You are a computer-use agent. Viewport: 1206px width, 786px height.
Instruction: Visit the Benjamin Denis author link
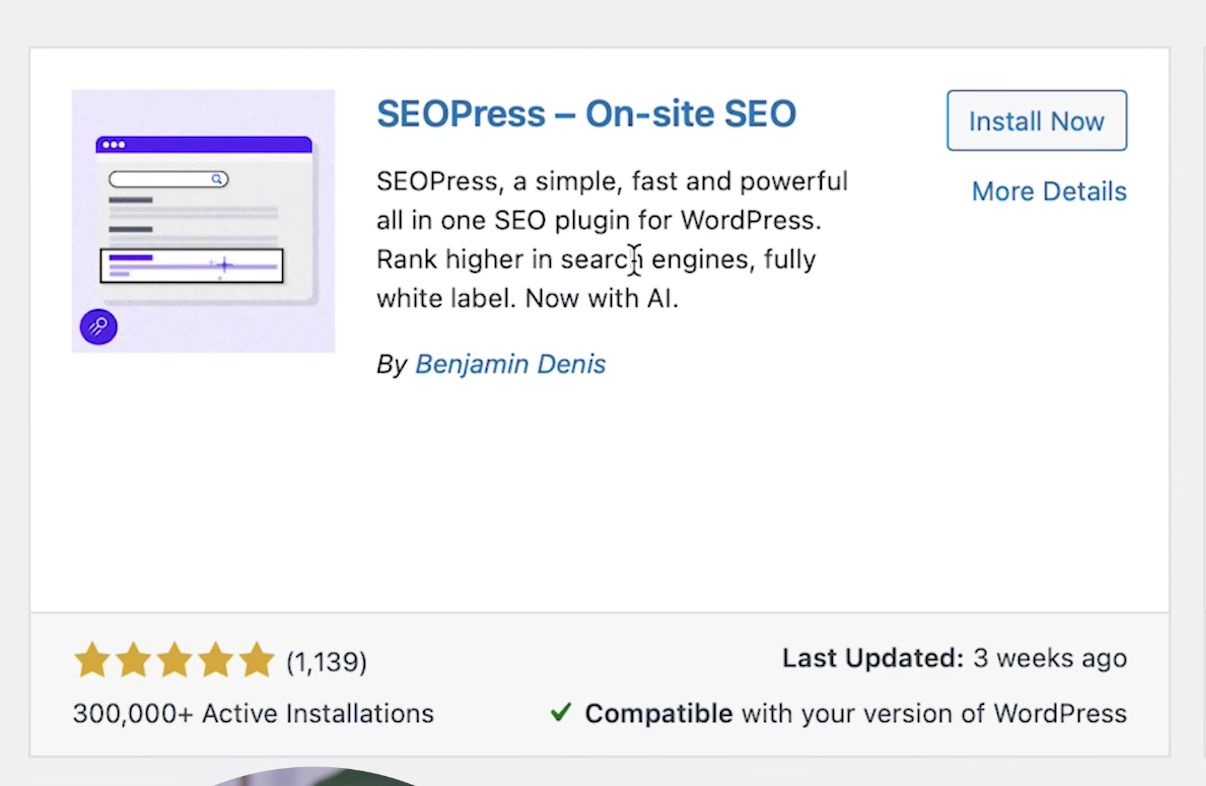(x=510, y=364)
